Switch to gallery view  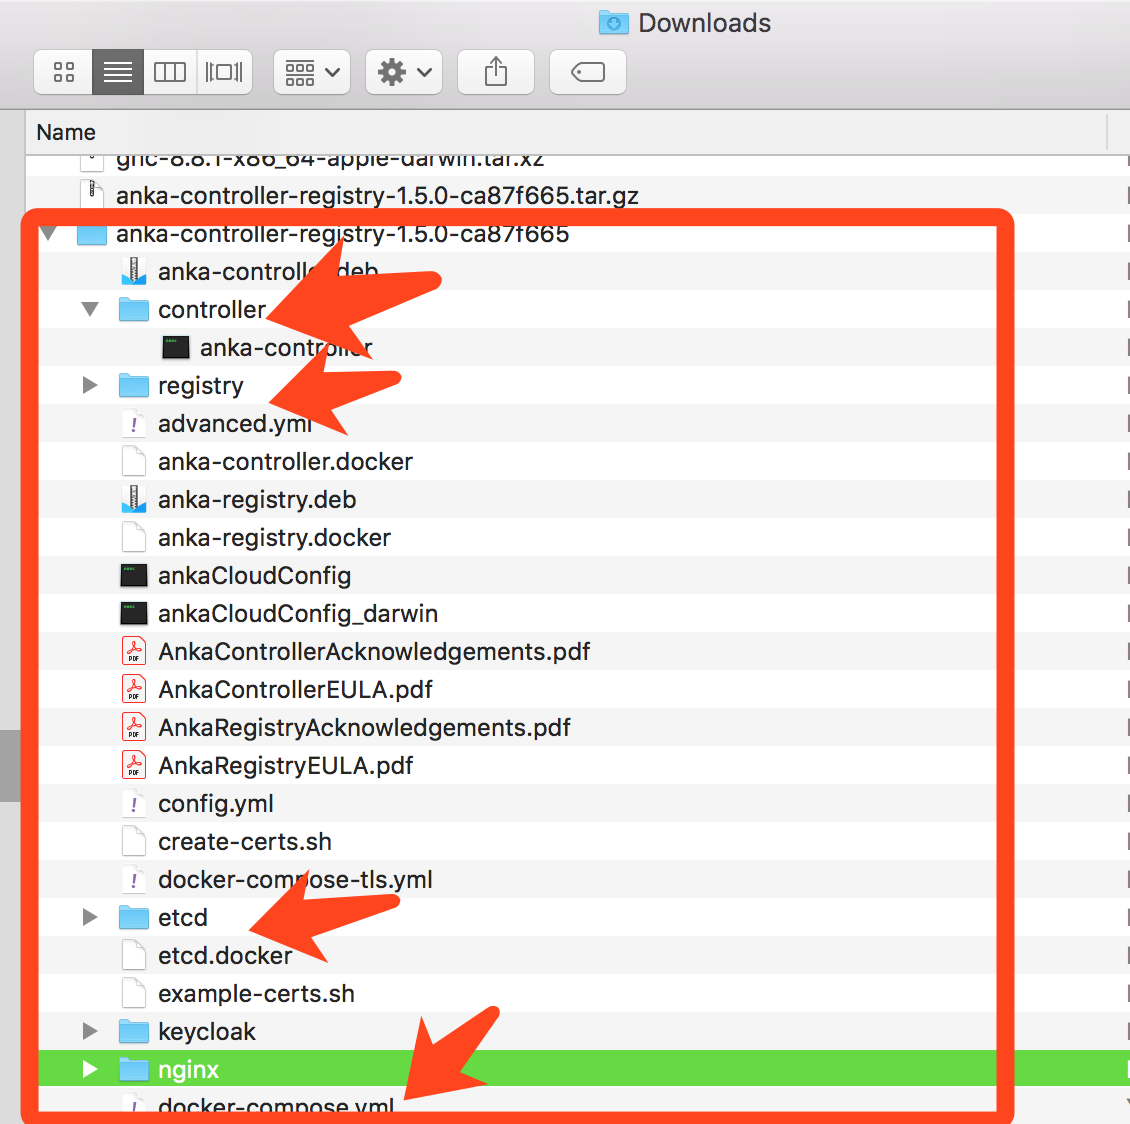(x=224, y=72)
